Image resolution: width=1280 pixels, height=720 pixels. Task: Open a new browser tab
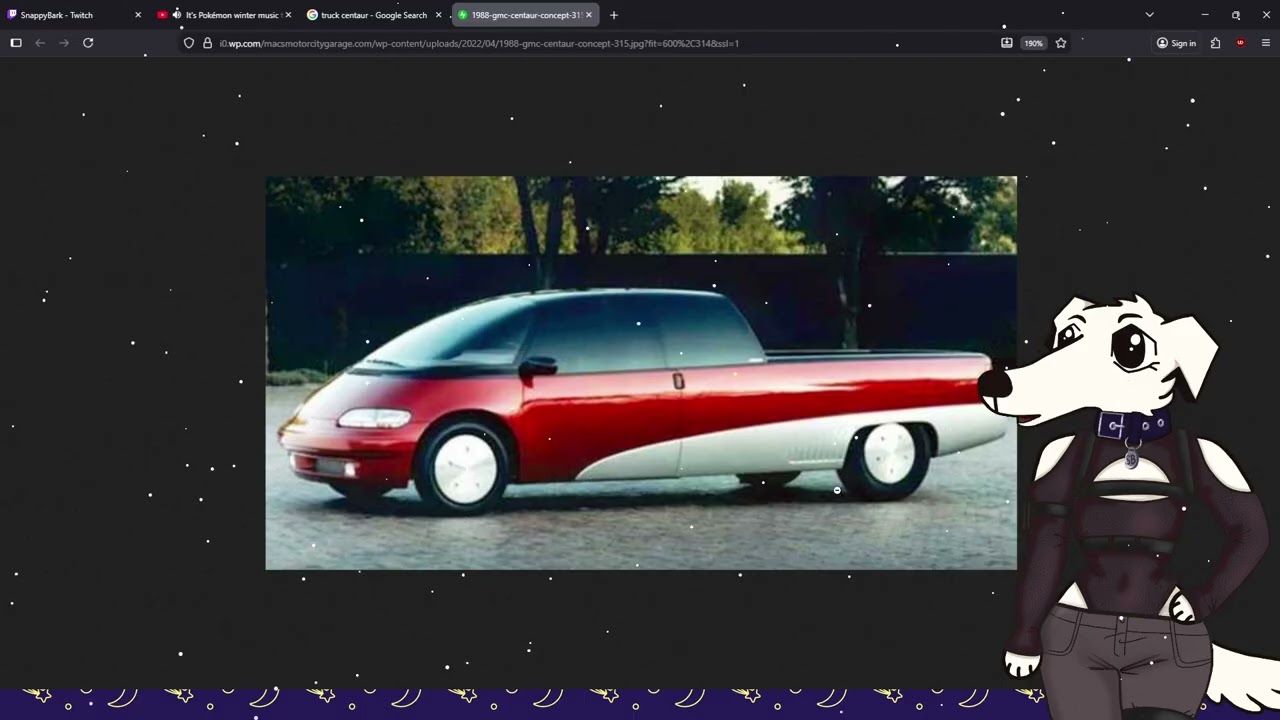pyautogui.click(x=614, y=15)
